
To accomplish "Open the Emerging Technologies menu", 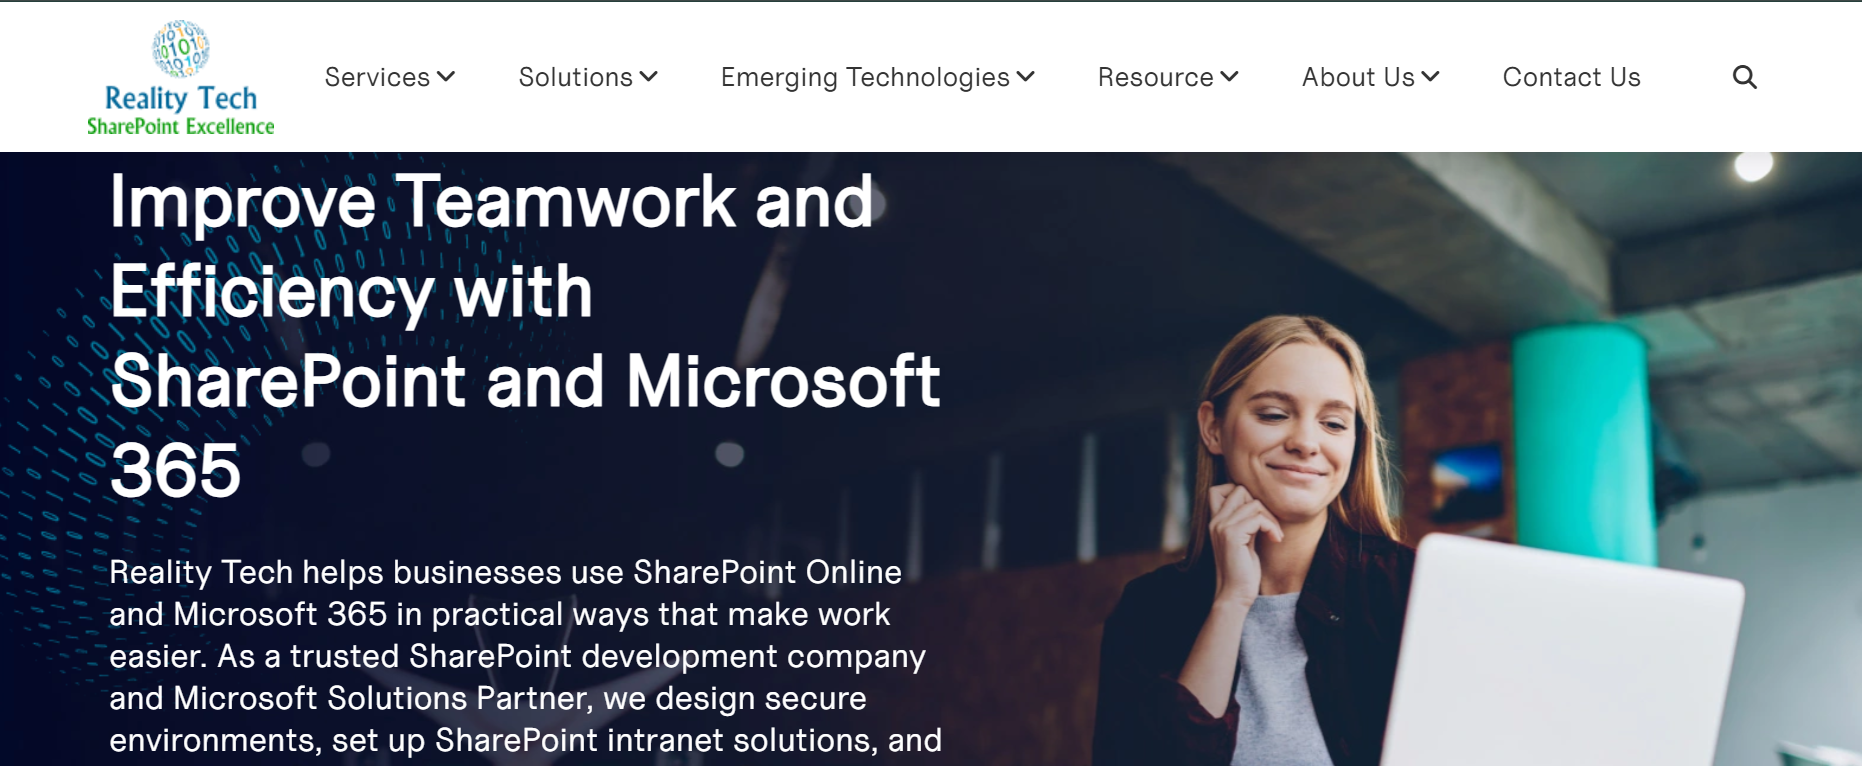I will [878, 77].
